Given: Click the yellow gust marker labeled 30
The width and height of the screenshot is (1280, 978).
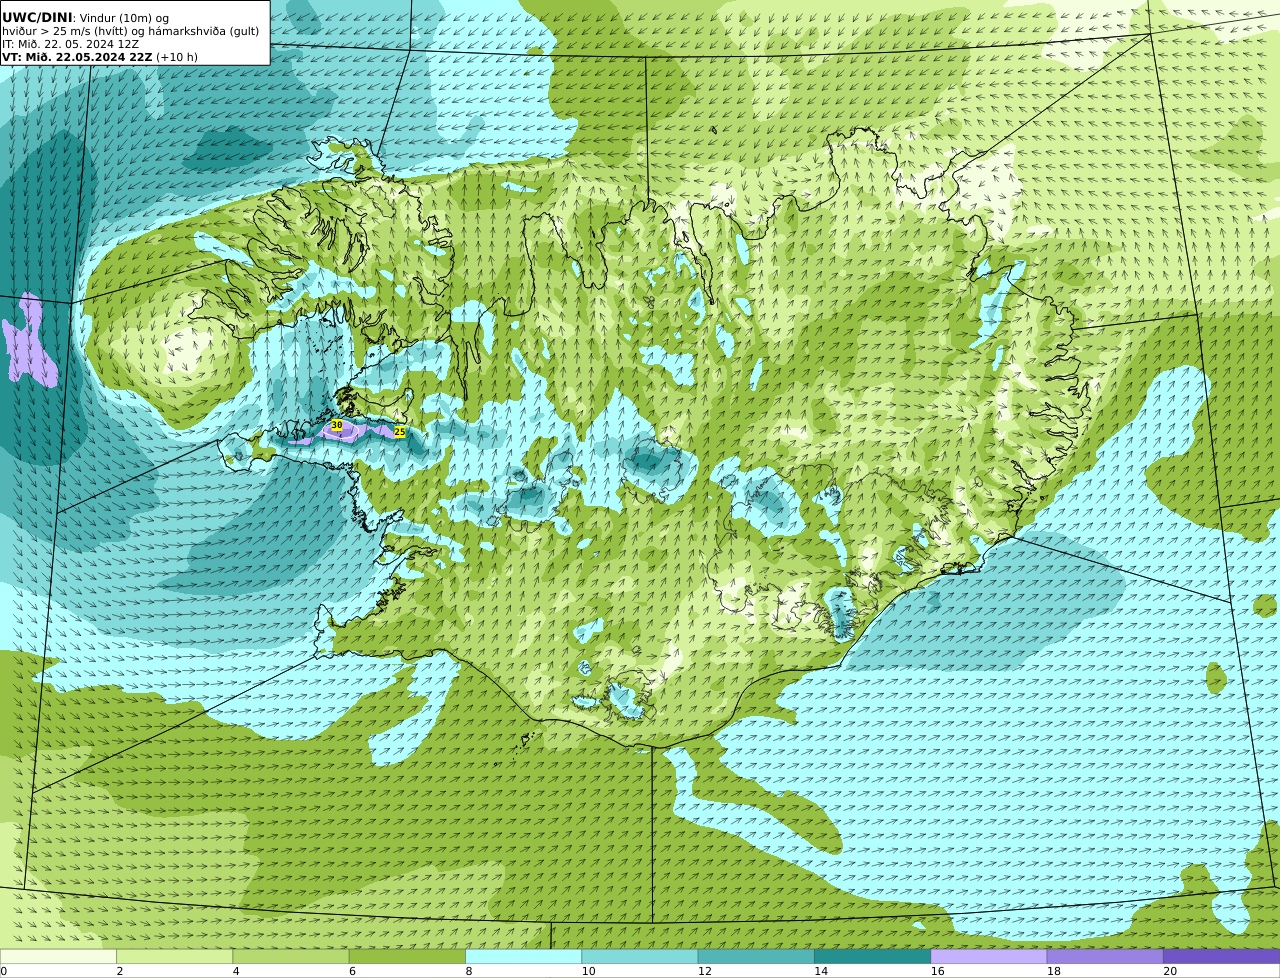Looking at the screenshot, I should (x=336, y=425).
